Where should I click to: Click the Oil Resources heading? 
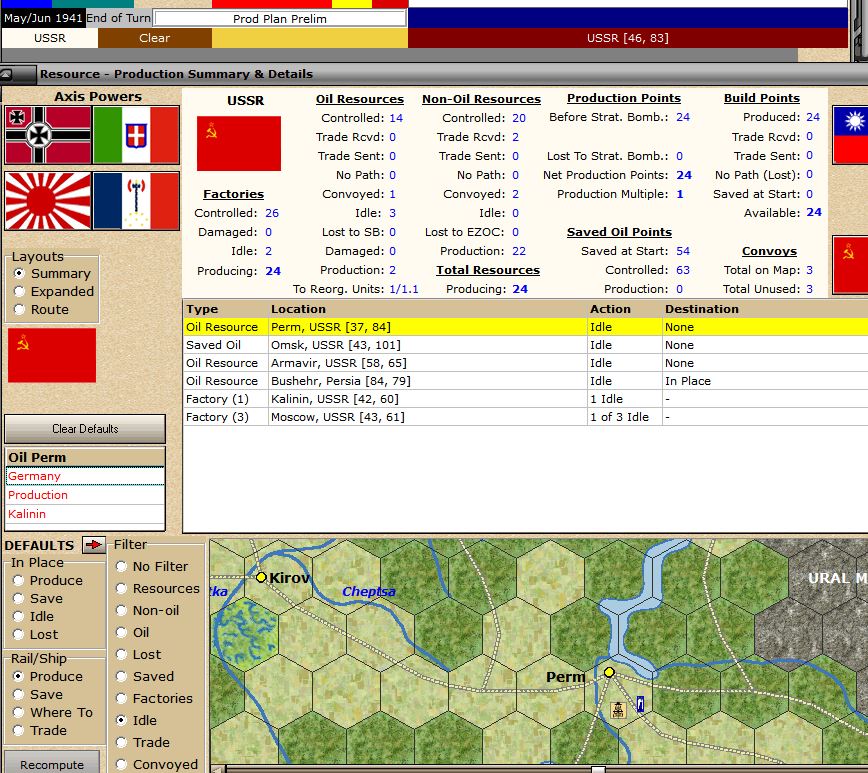(x=360, y=99)
